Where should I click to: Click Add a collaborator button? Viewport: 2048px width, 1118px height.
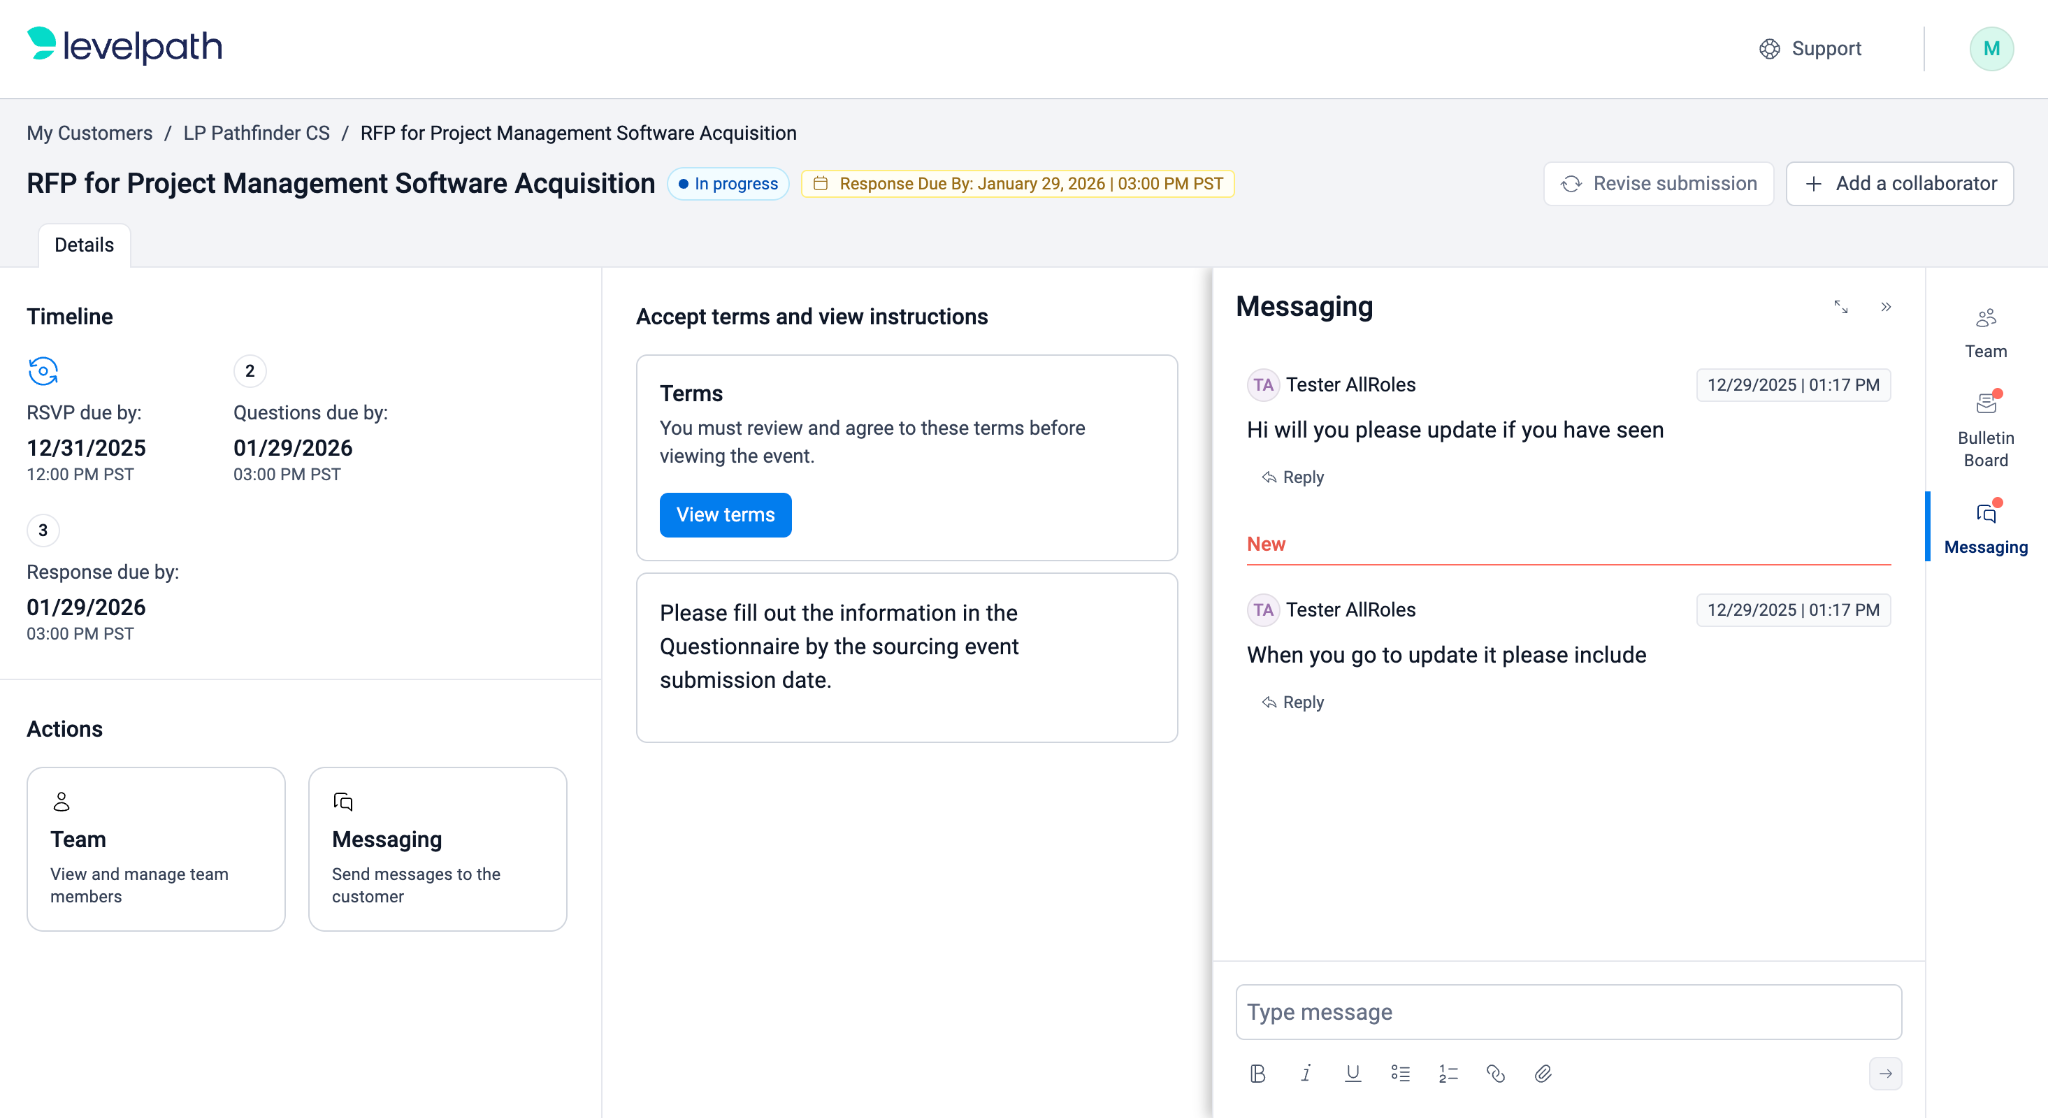1899,184
